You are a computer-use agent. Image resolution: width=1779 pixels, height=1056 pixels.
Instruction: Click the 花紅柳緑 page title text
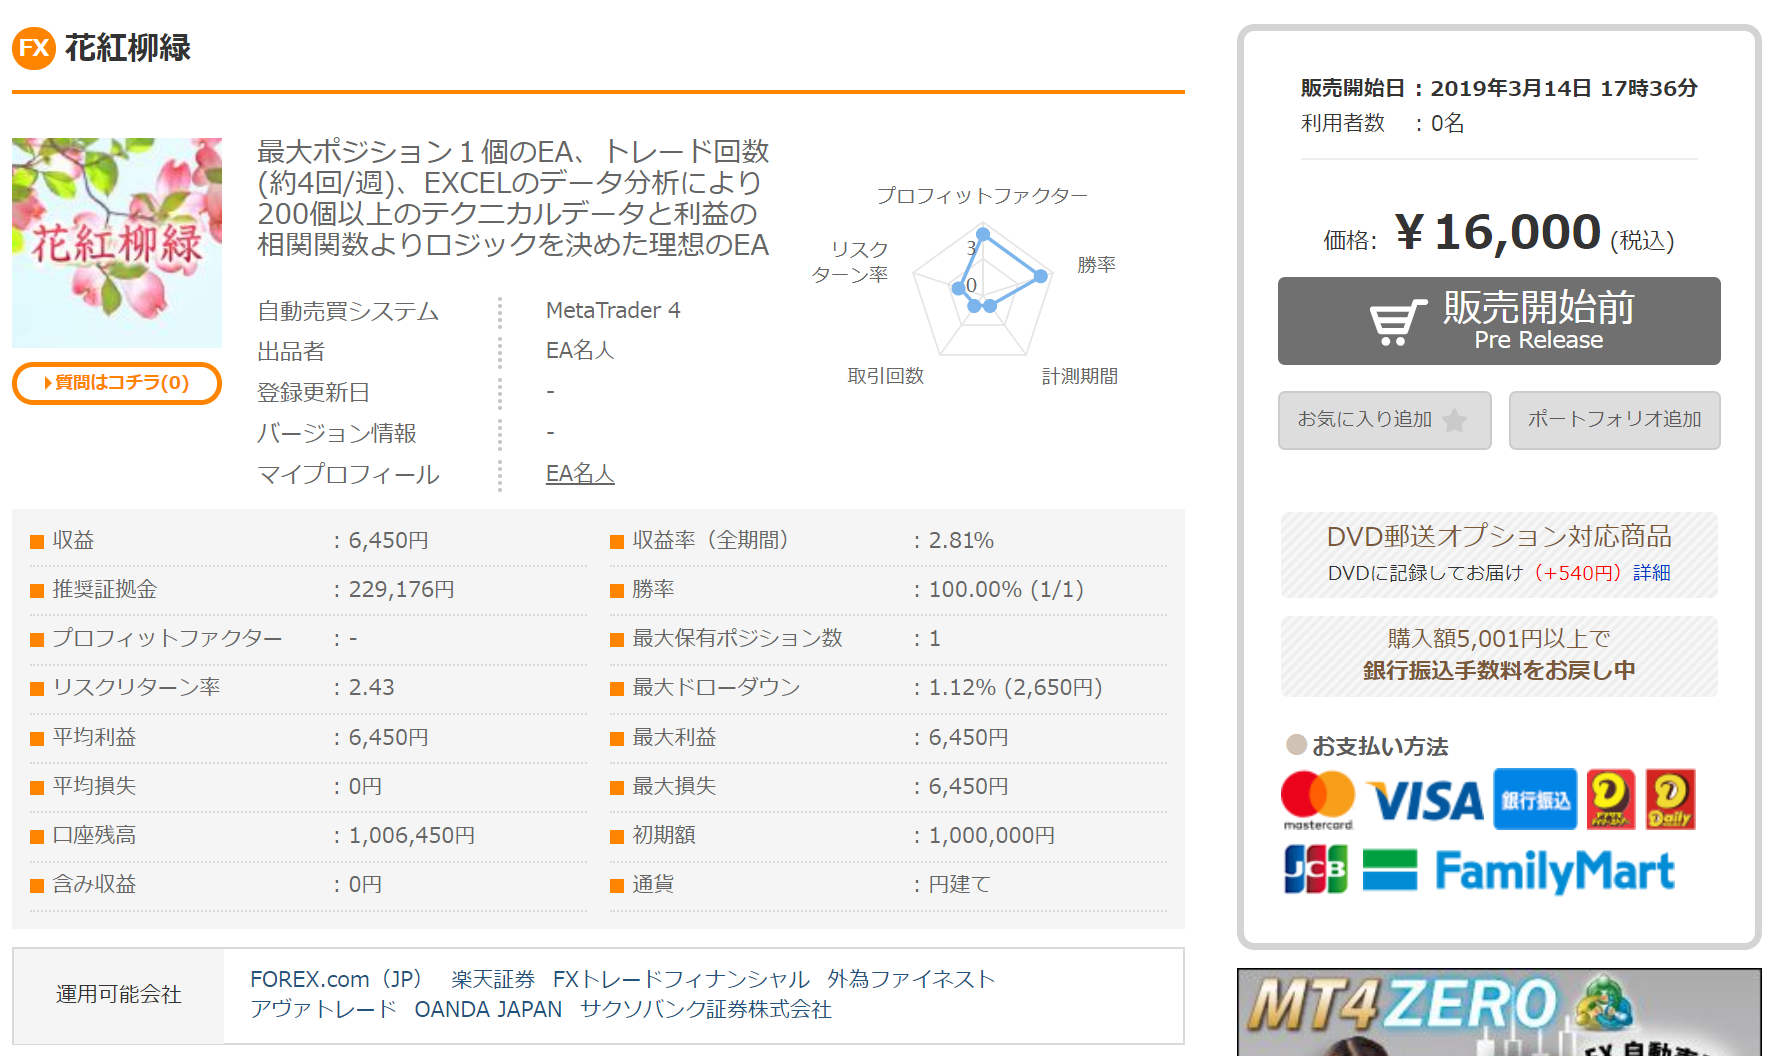(128, 48)
